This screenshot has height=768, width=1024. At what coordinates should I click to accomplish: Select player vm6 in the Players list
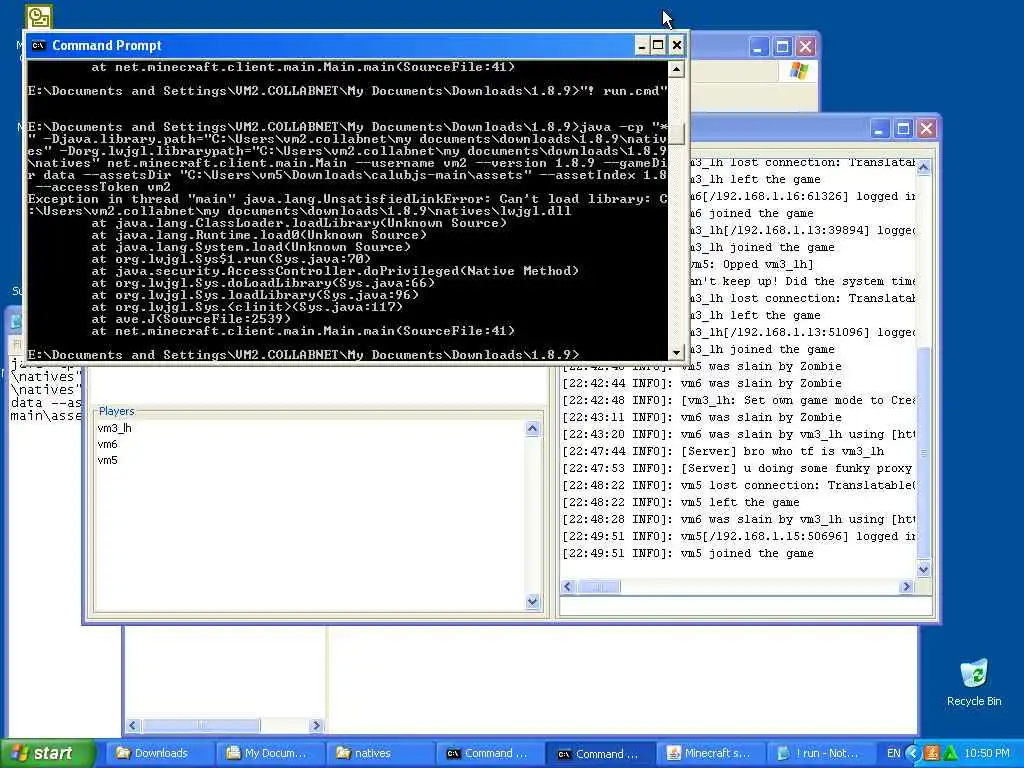tap(107, 444)
